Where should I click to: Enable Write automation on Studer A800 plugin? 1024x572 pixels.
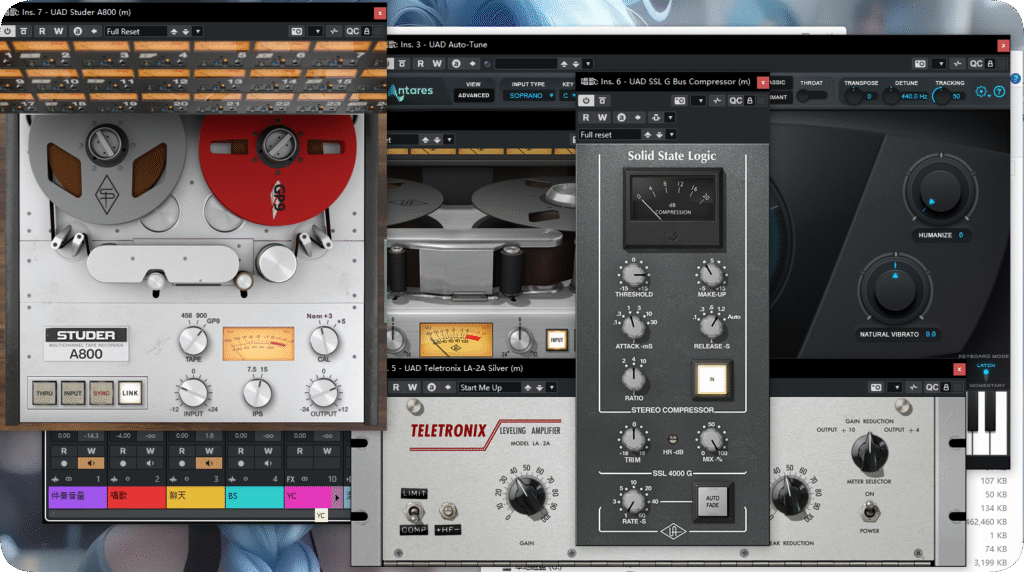pos(59,31)
